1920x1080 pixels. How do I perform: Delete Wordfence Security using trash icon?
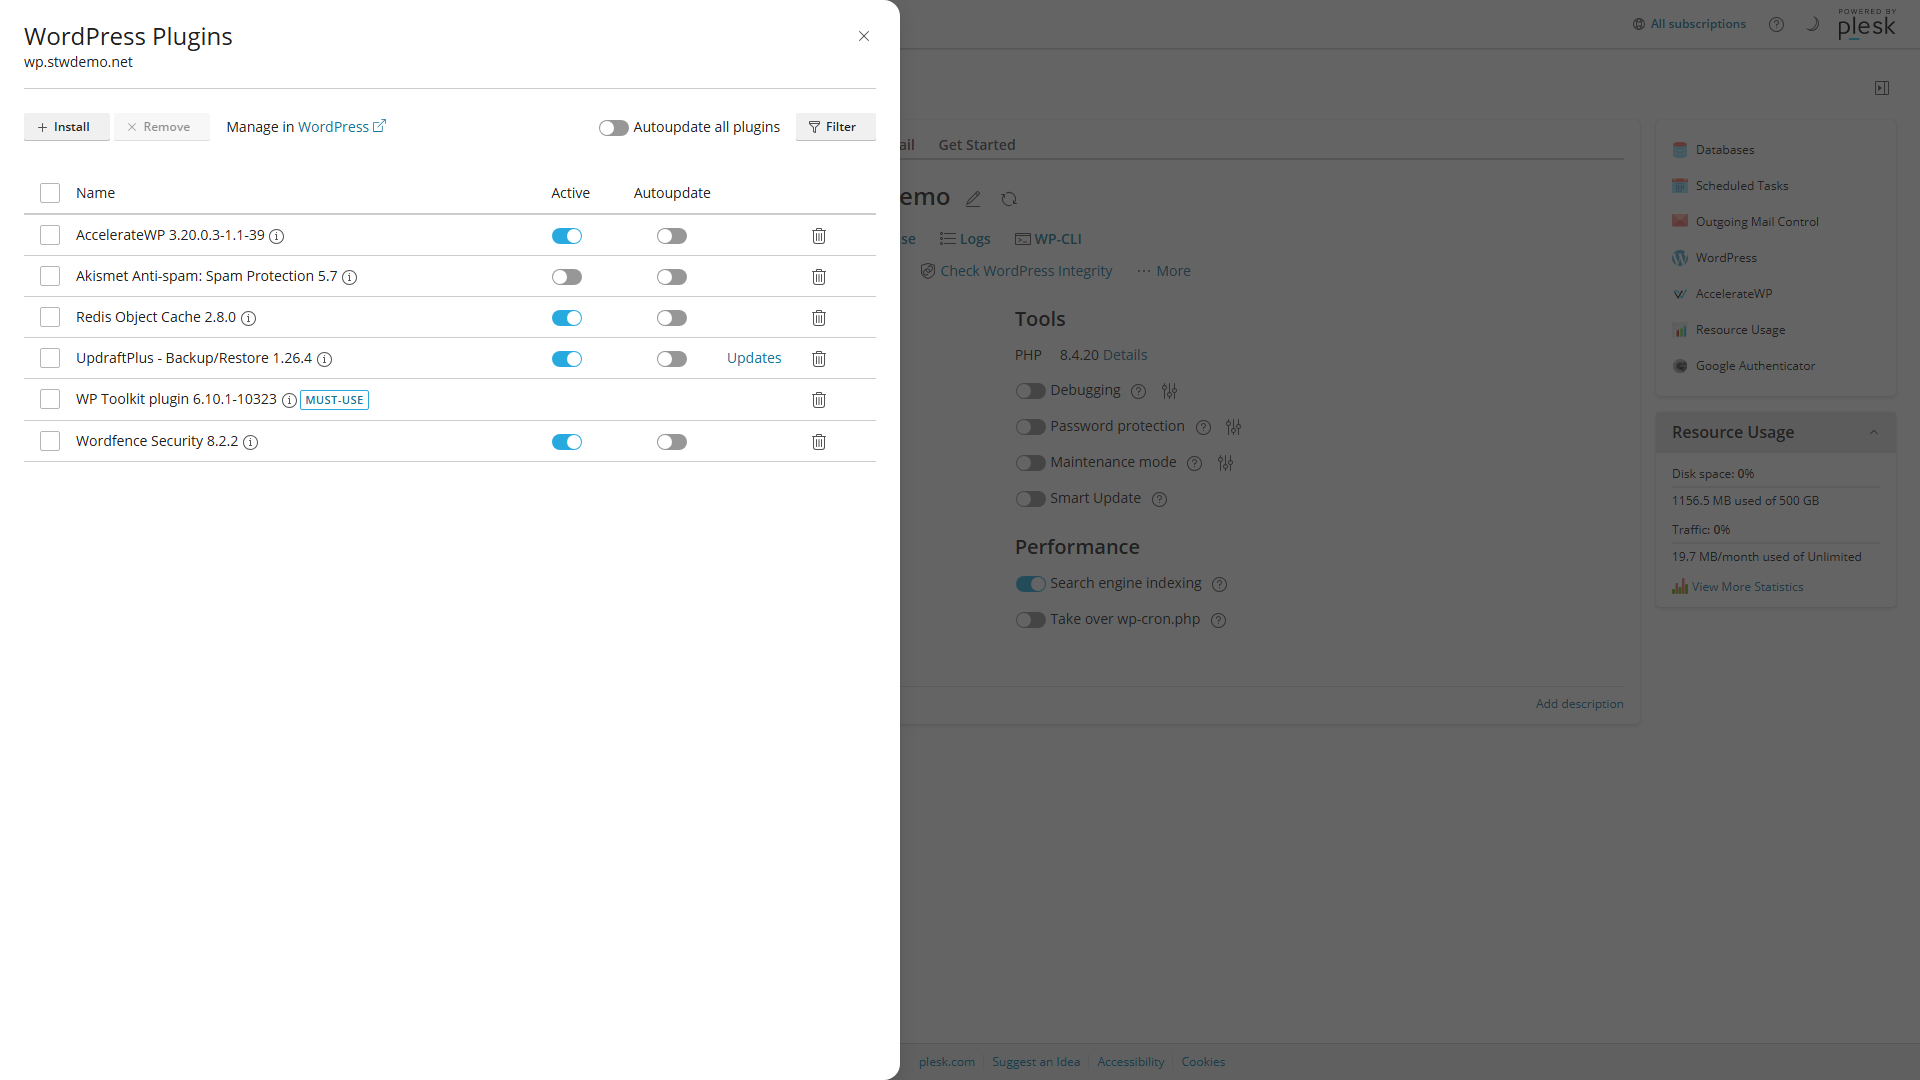[x=819, y=442]
